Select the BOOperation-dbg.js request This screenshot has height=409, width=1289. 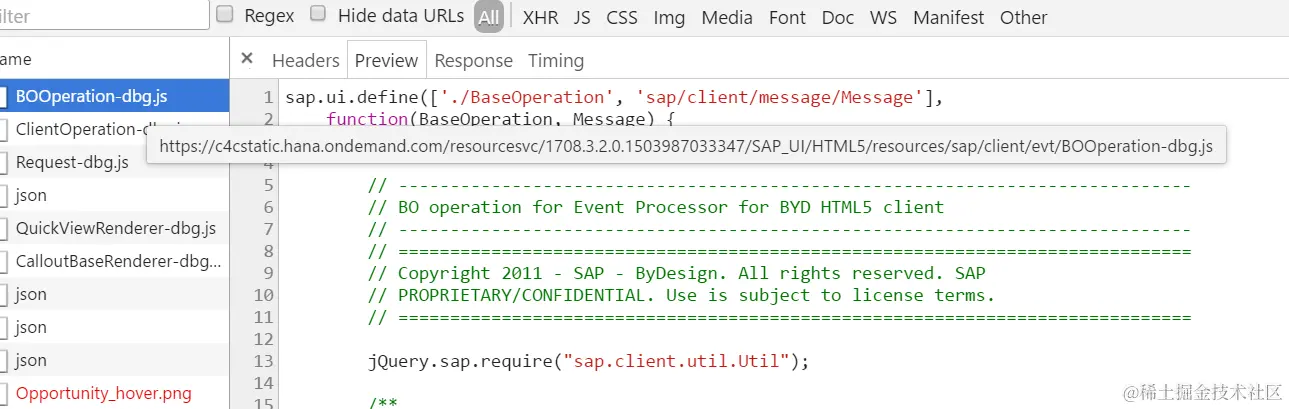click(114, 96)
